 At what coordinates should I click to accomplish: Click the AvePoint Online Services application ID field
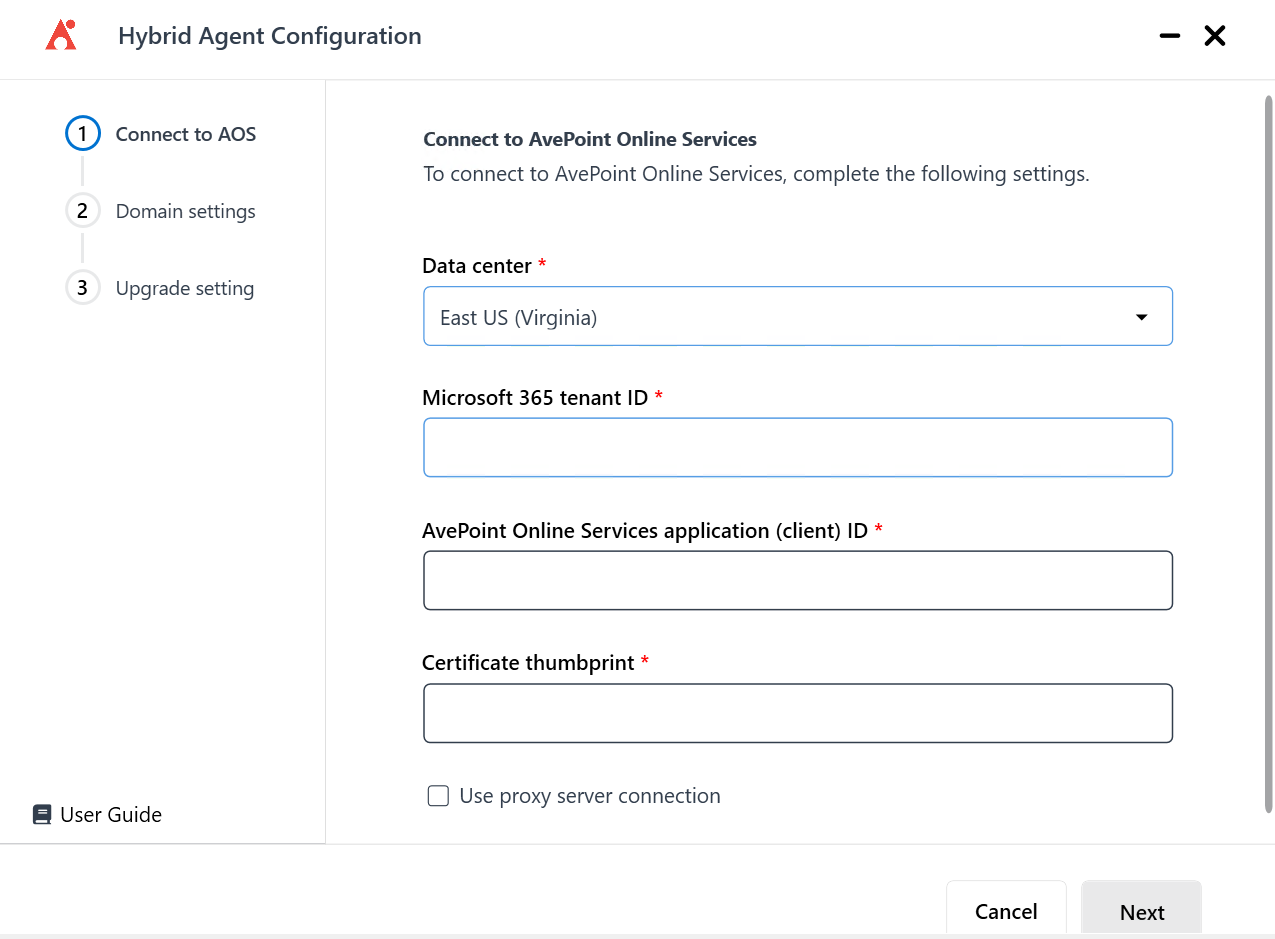(x=798, y=580)
